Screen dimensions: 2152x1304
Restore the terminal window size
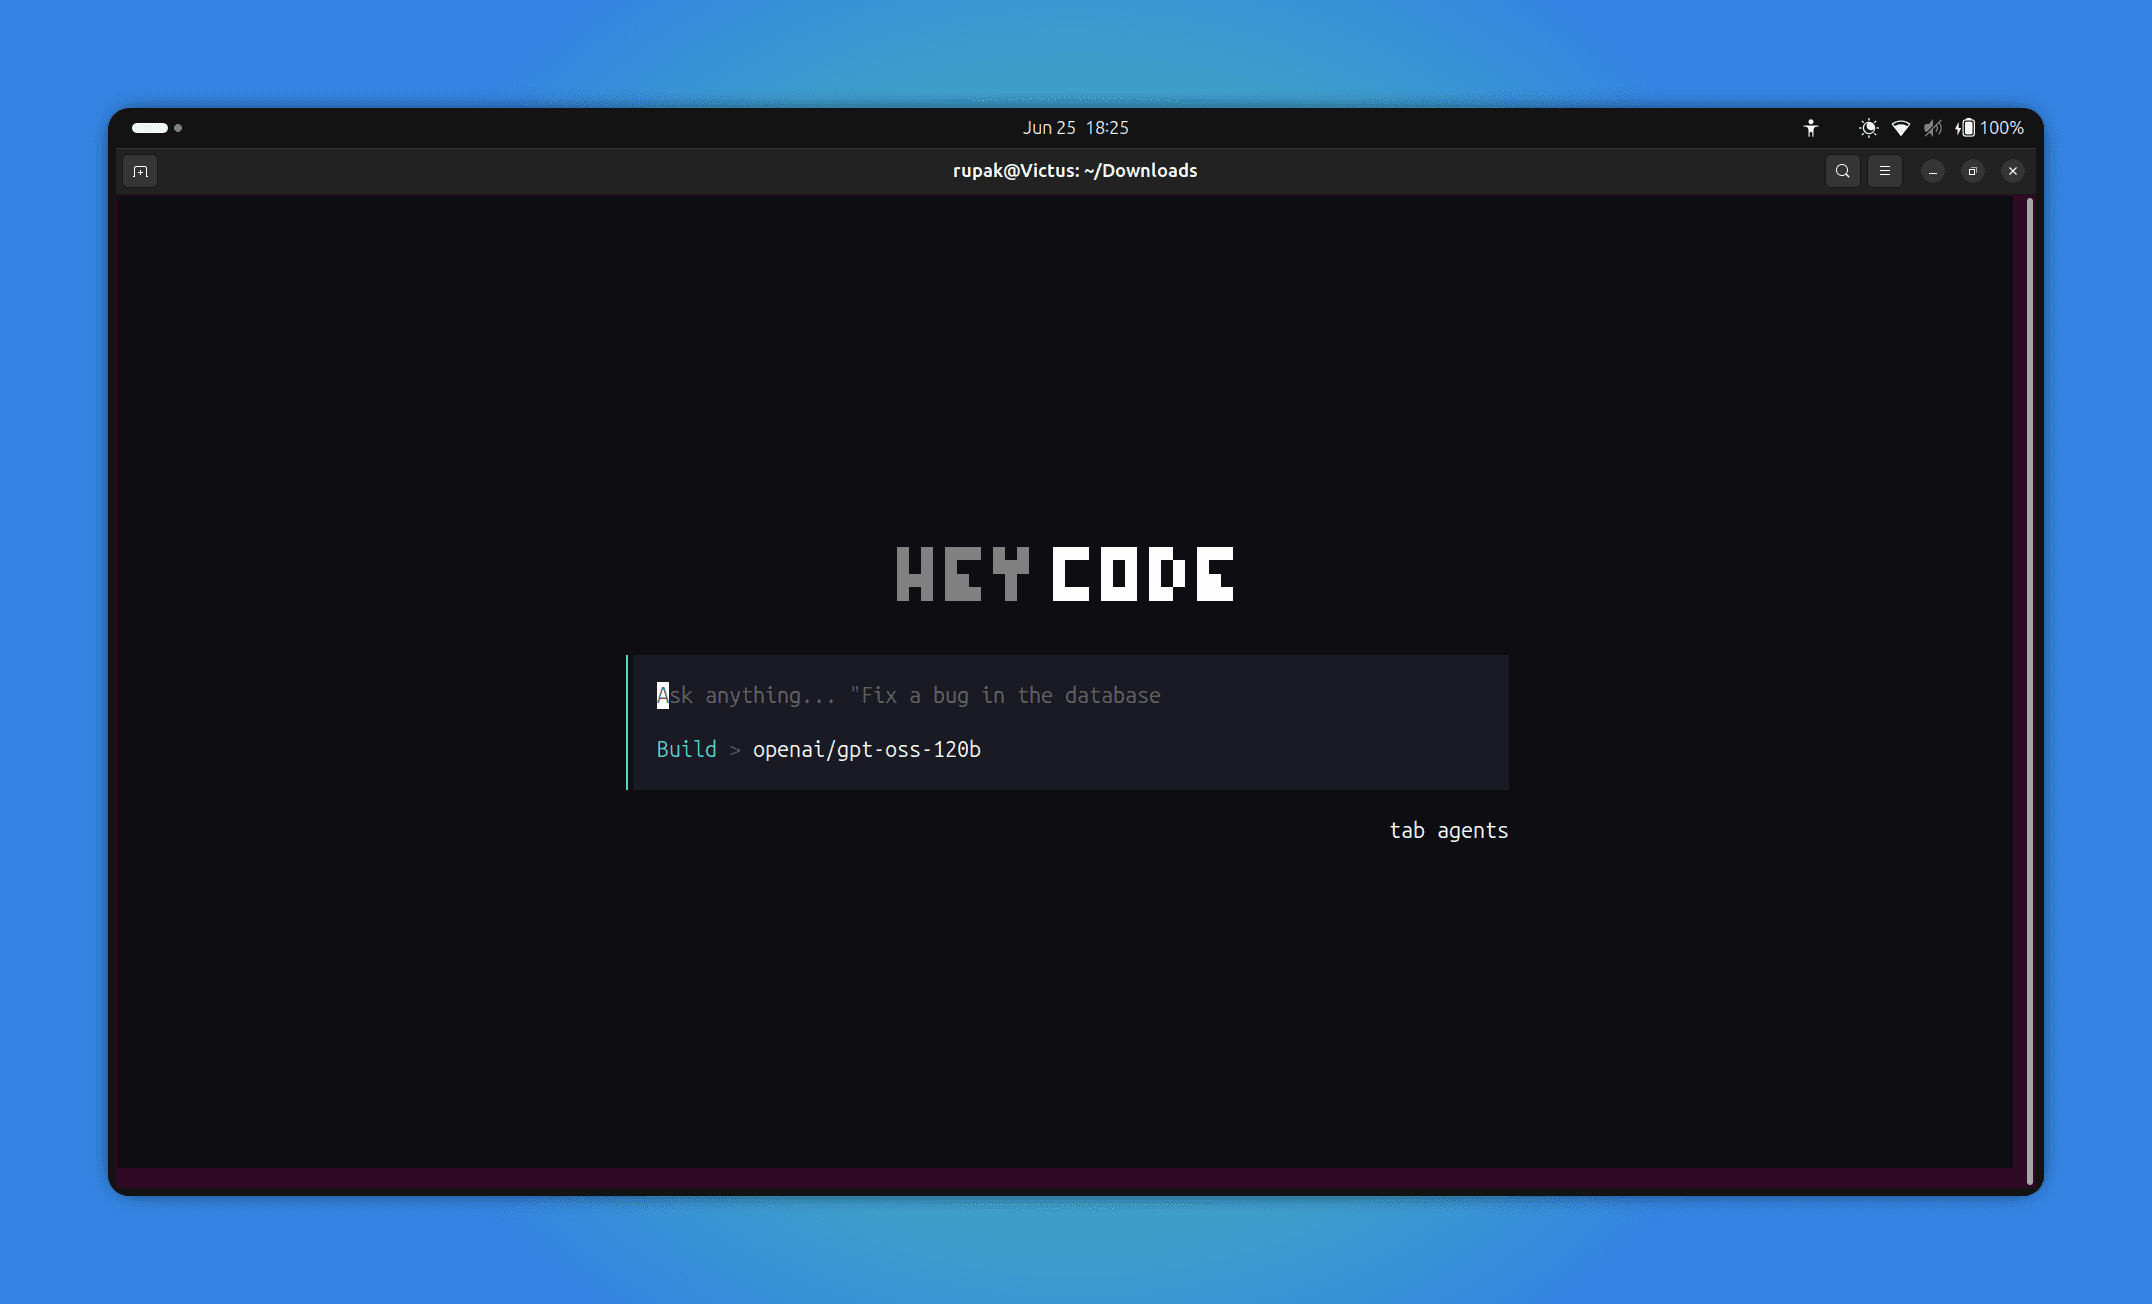(1972, 171)
